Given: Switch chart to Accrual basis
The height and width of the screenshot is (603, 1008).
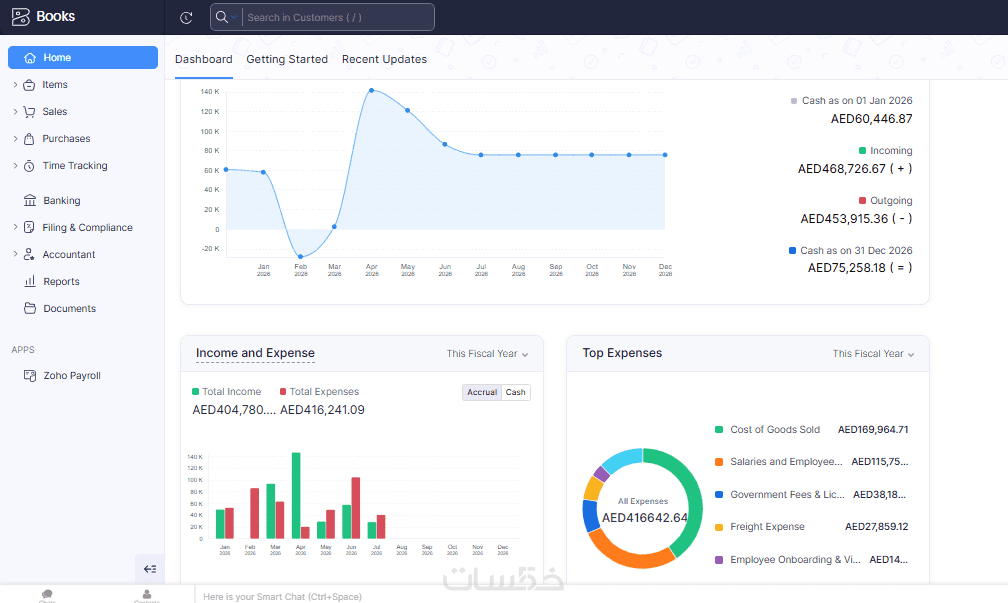Looking at the screenshot, I should pyautogui.click(x=482, y=392).
